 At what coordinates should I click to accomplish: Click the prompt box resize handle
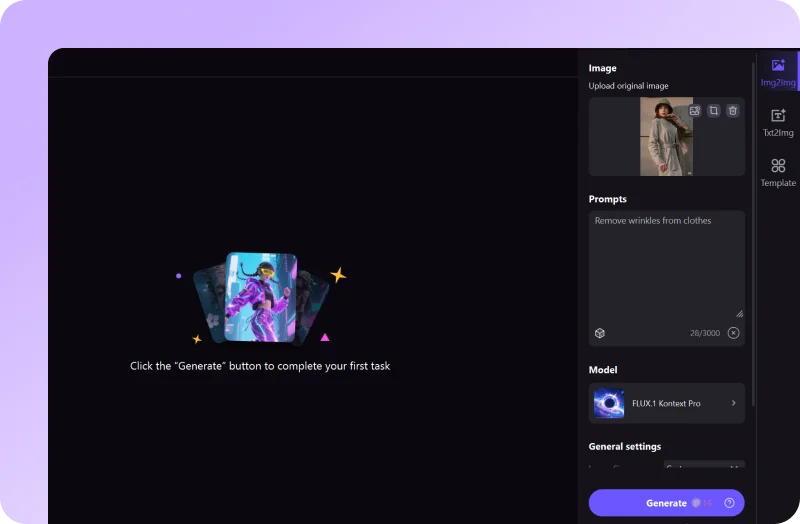pos(739,314)
